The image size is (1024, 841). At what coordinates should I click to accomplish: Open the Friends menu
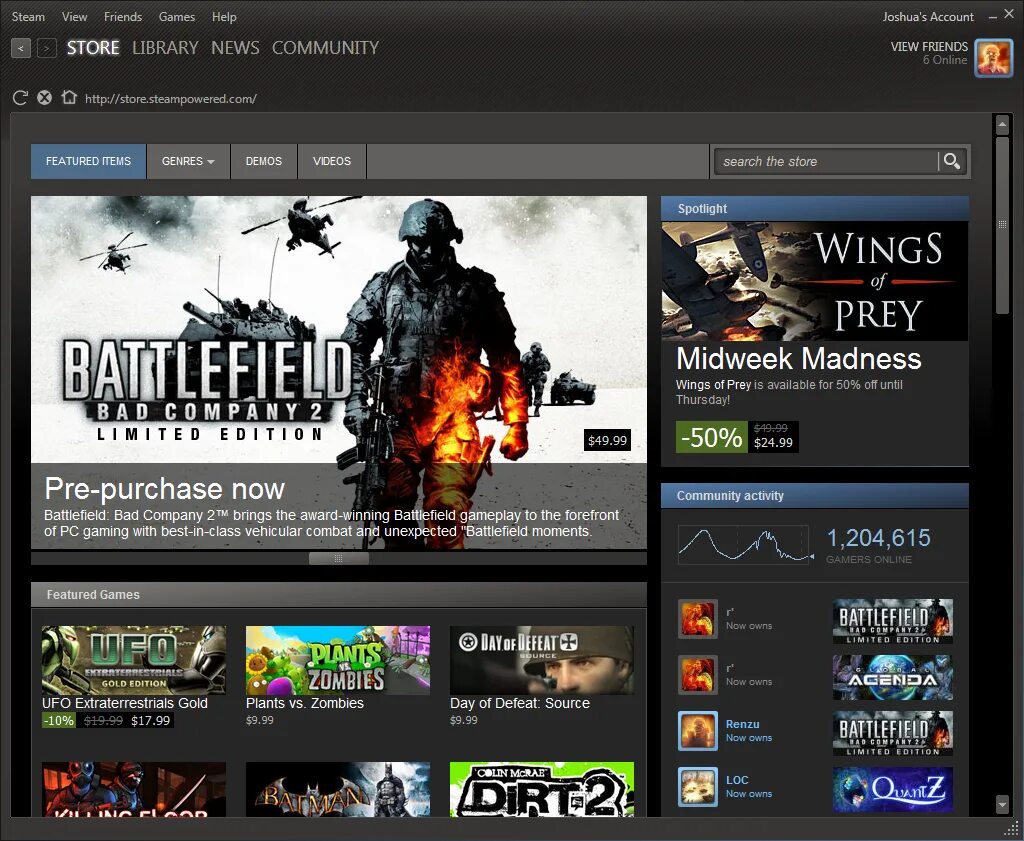pos(123,16)
